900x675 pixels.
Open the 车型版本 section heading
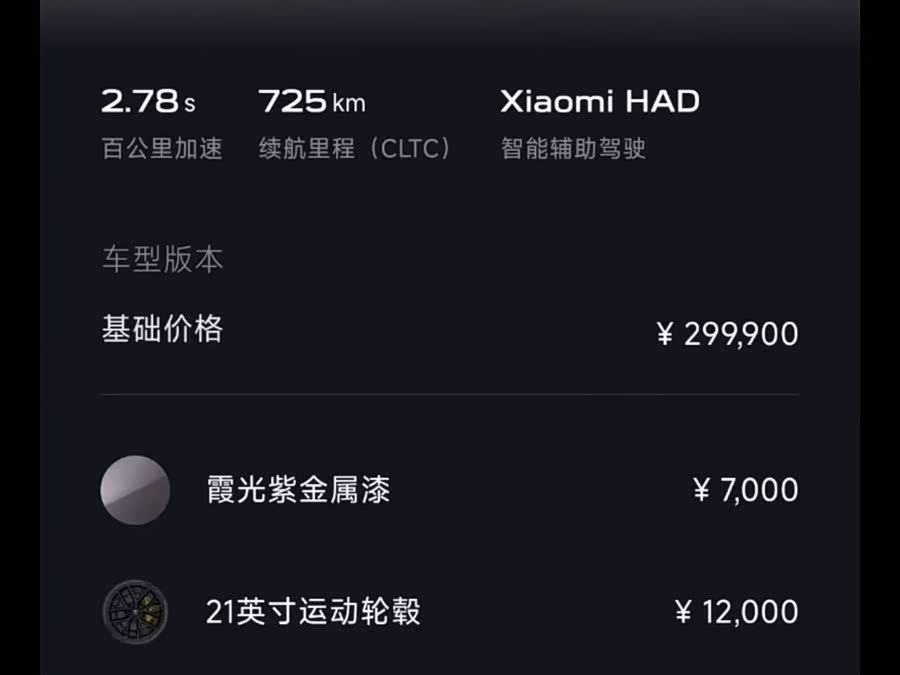(x=162, y=260)
